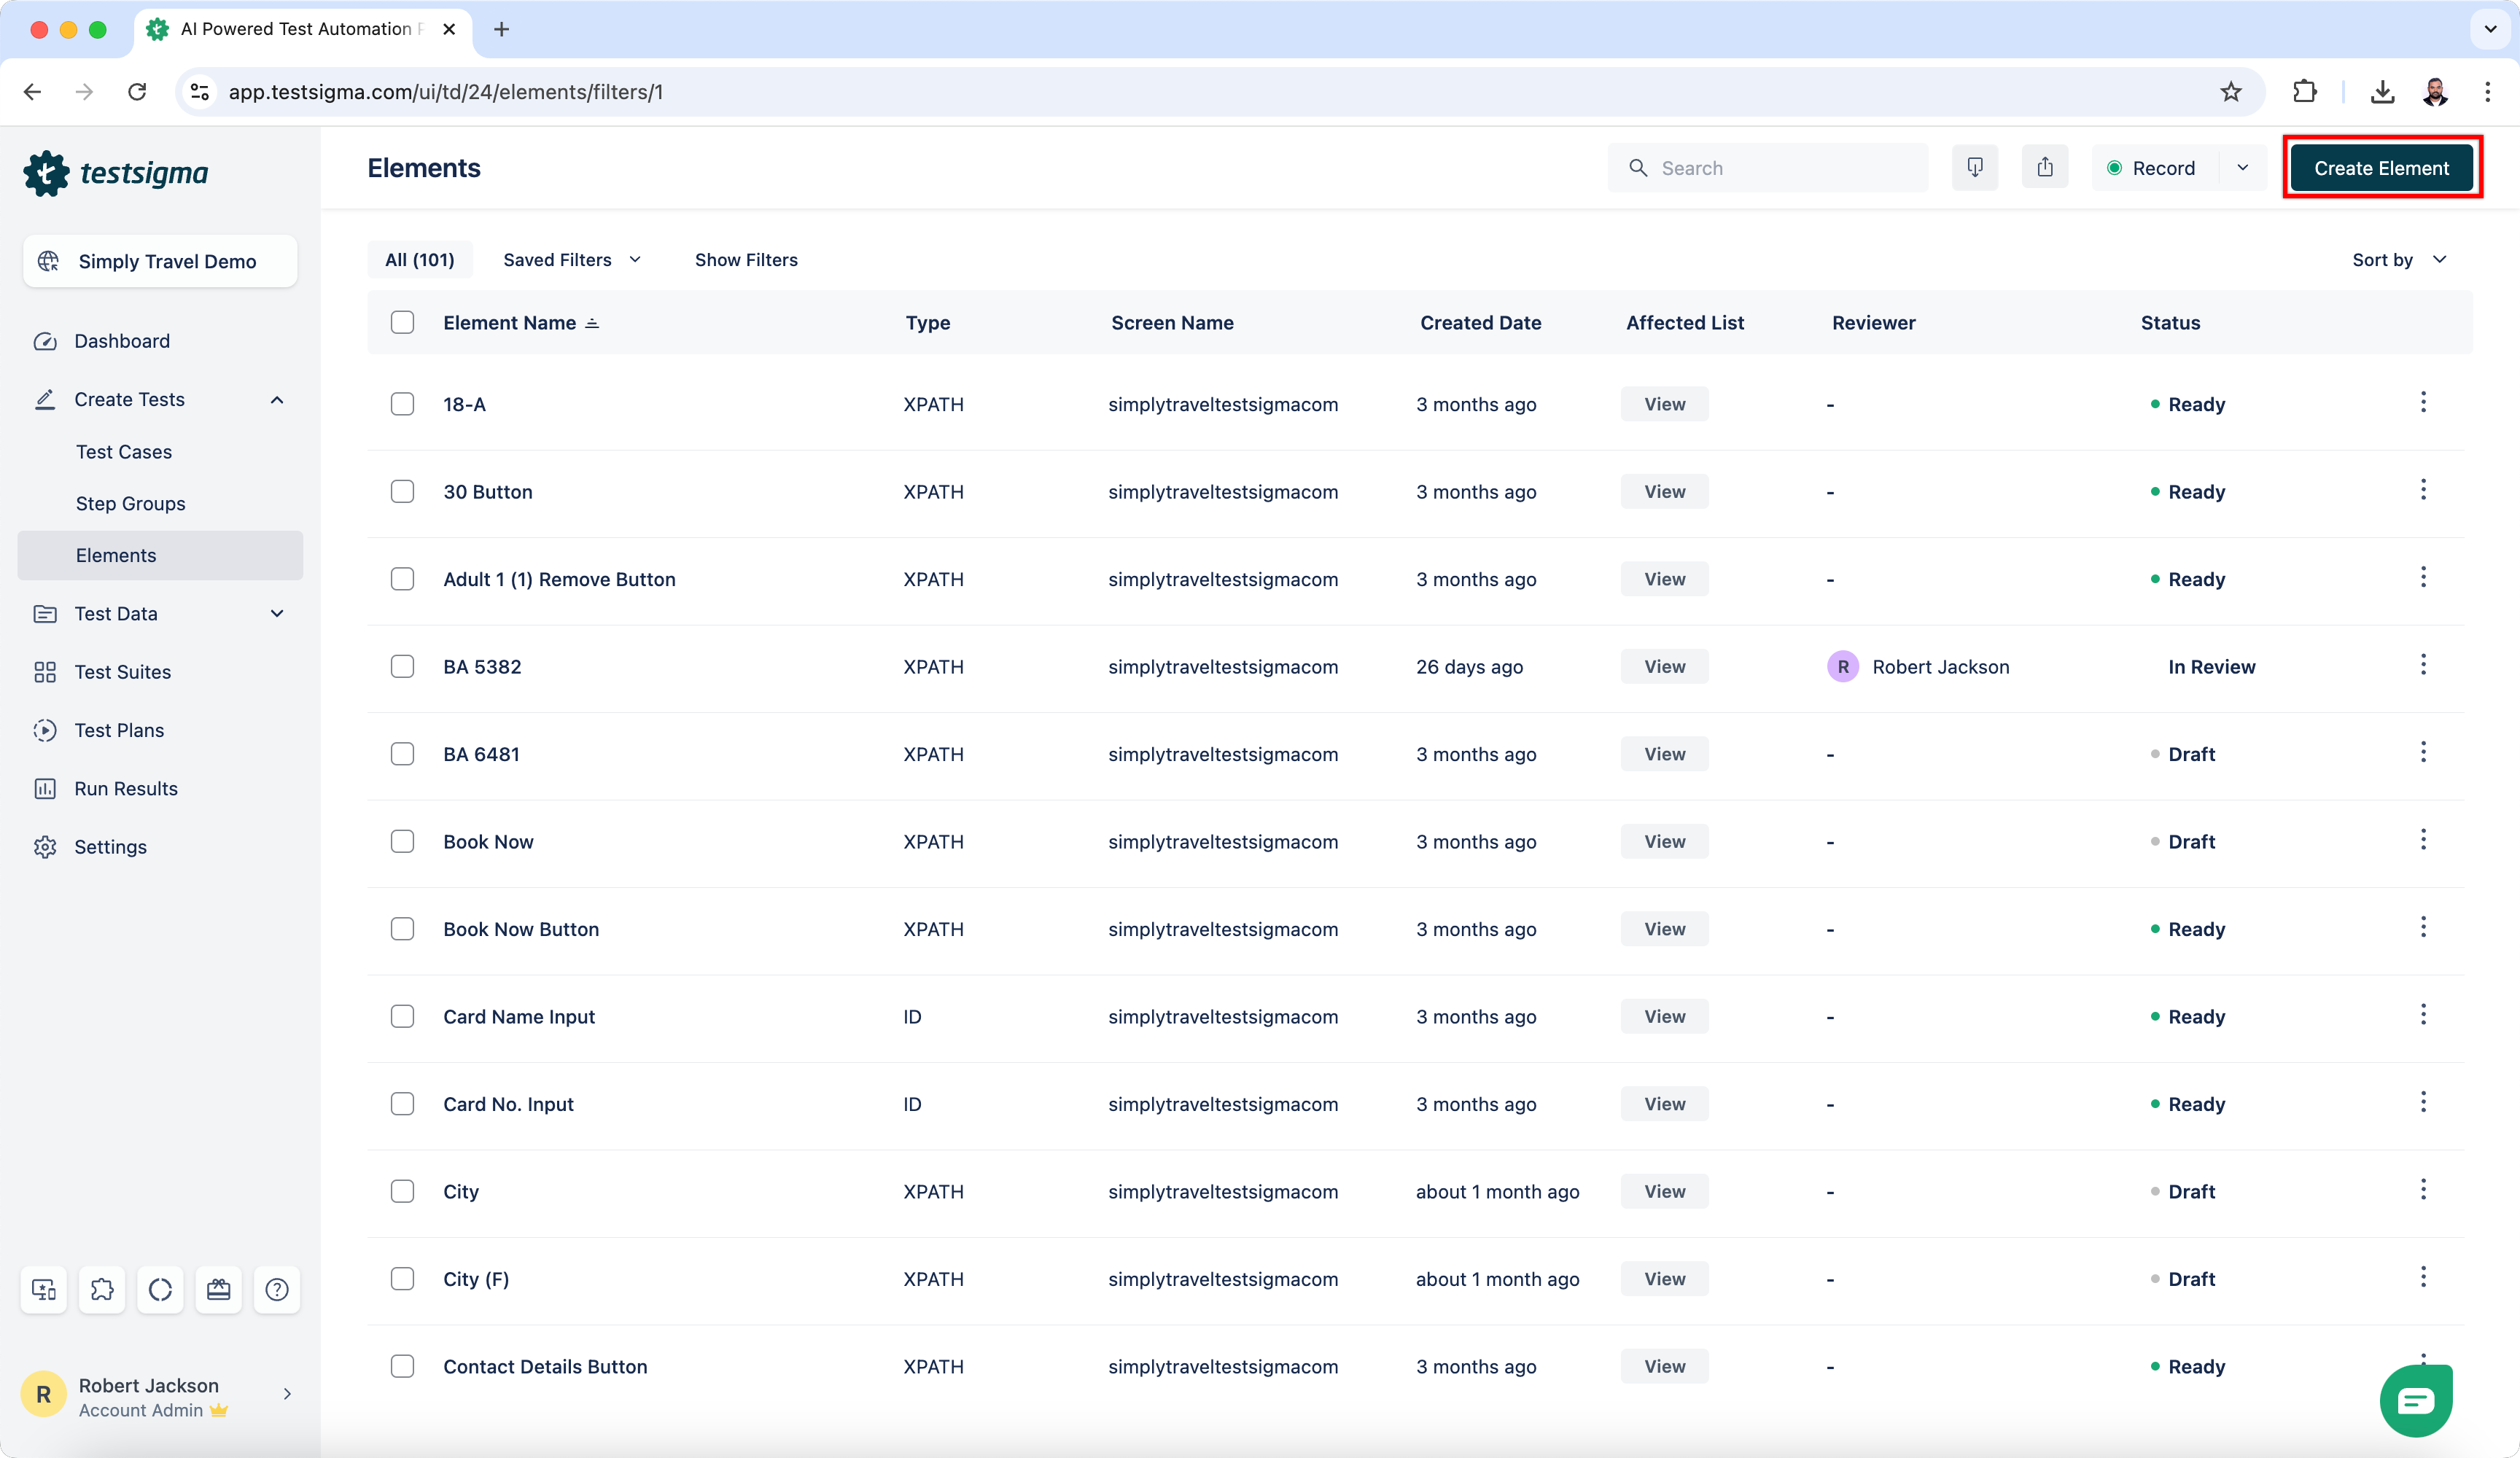Screen dimensions: 2520x1458
Task: Click the Create Element button
Action: (2380, 168)
